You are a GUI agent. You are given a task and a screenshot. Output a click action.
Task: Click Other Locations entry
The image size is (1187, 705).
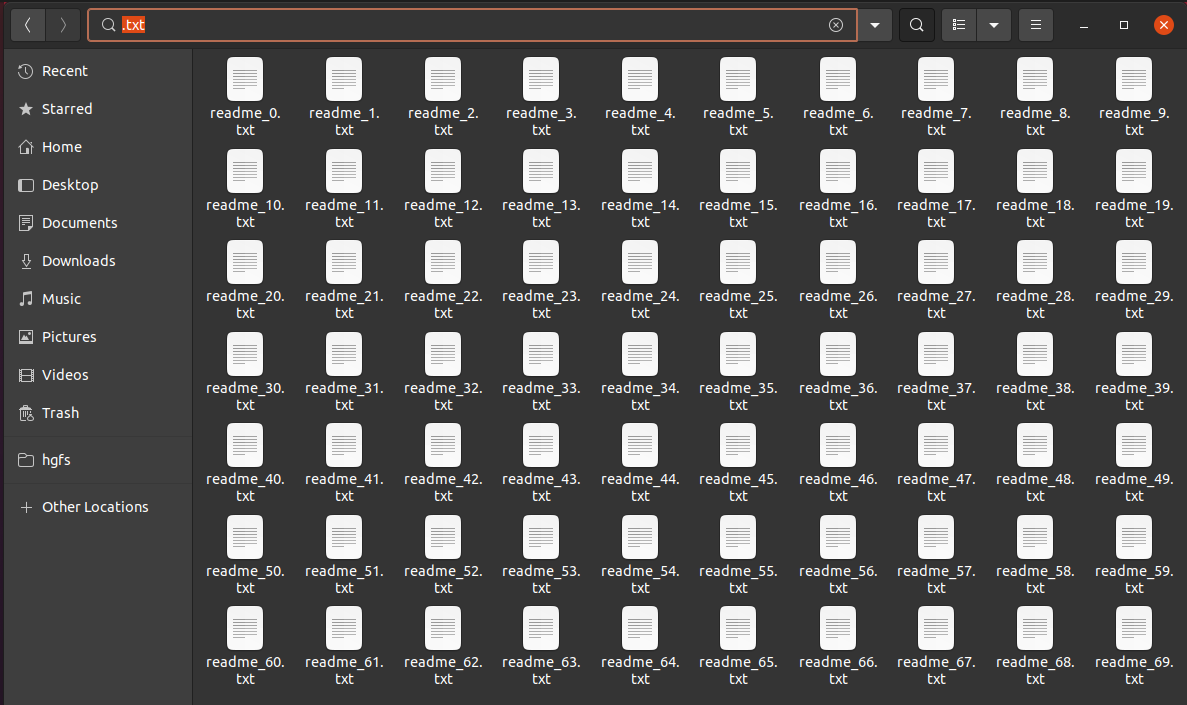point(94,507)
